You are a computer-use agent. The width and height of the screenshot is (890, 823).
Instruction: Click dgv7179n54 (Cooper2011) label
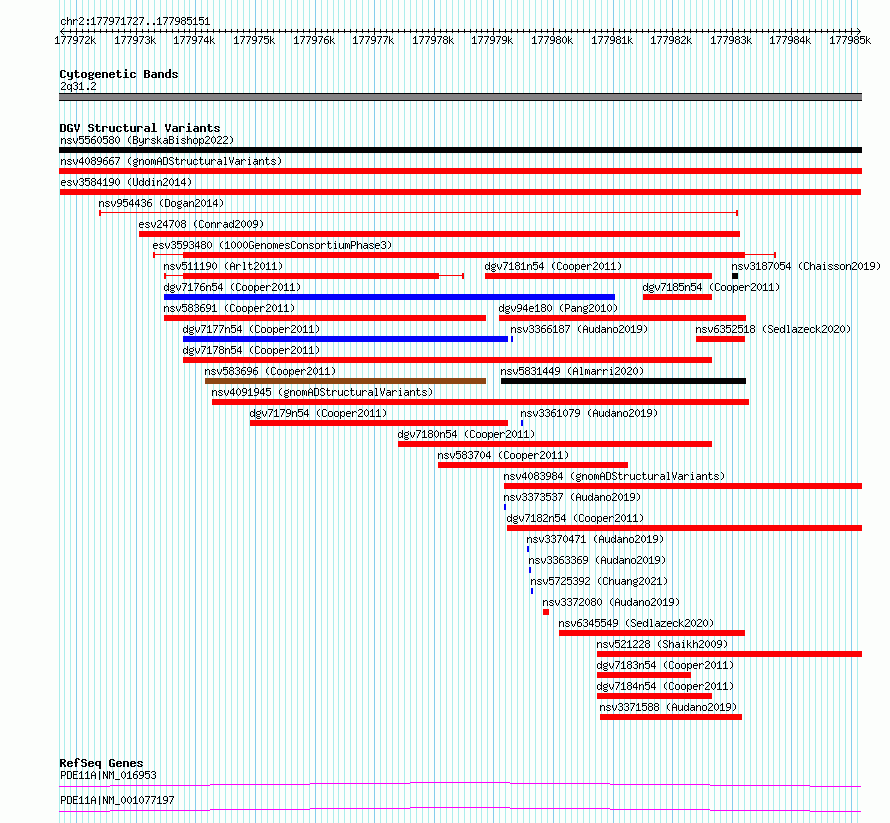click(318, 413)
